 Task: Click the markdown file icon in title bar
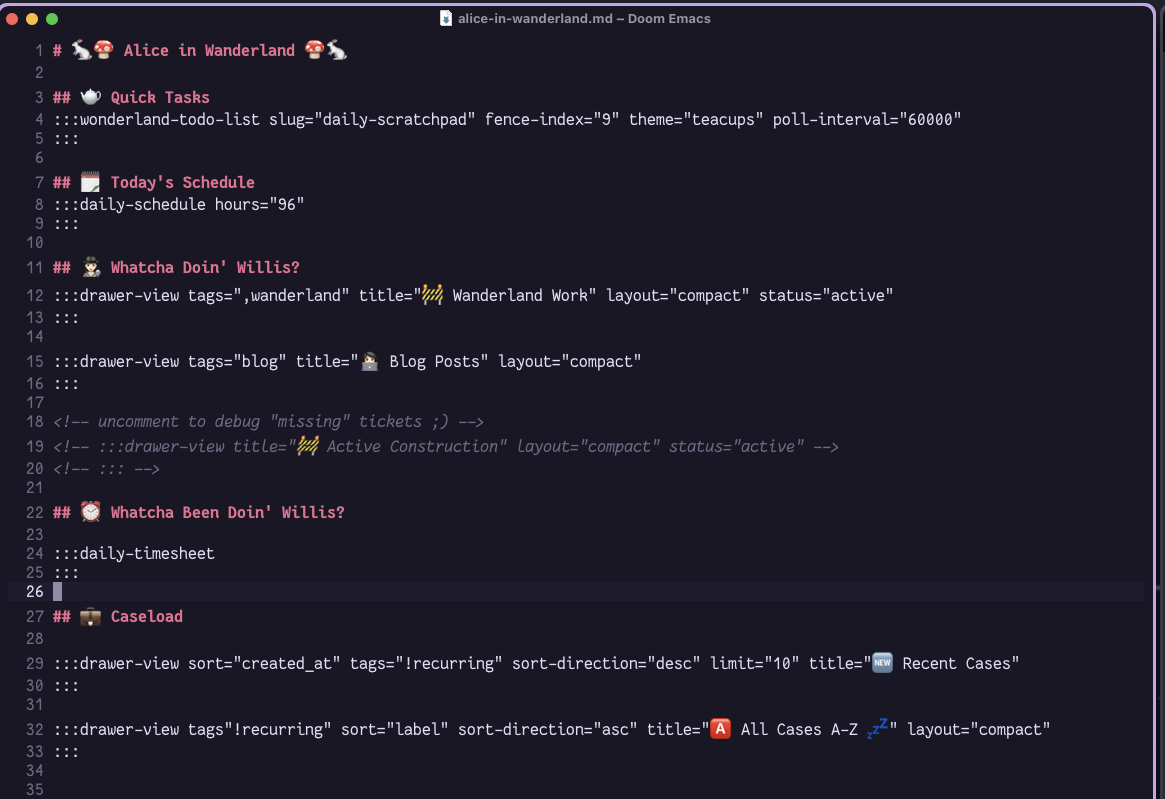pyautogui.click(x=446, y=18)
